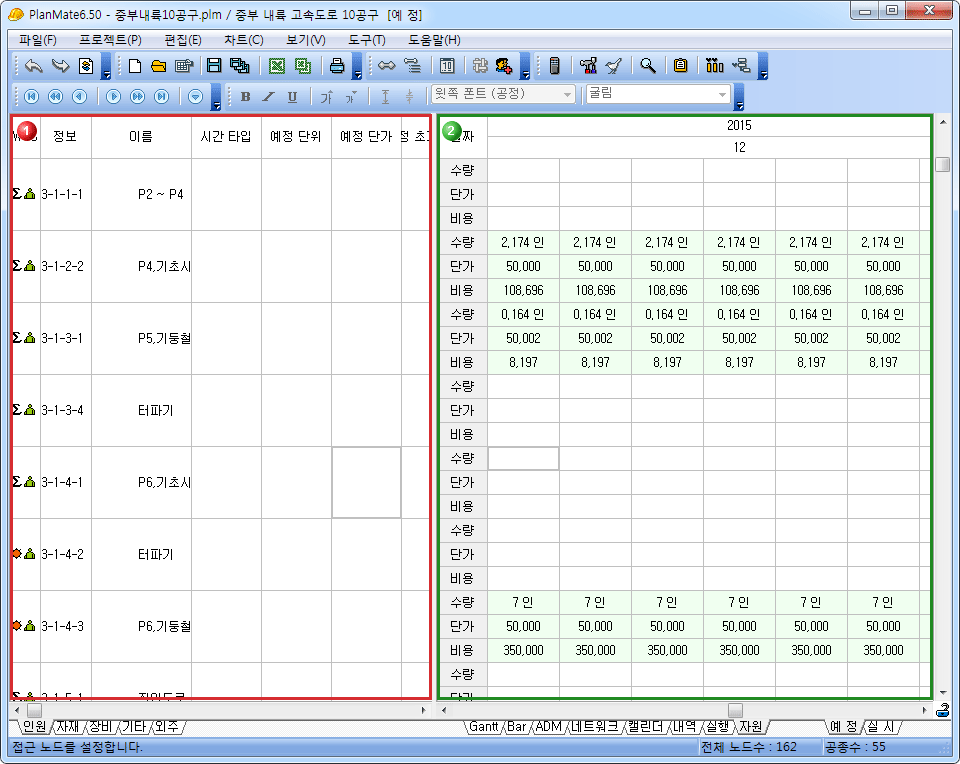Click the empty 수량 cell for 3-1-4-1

coord(523,458)
